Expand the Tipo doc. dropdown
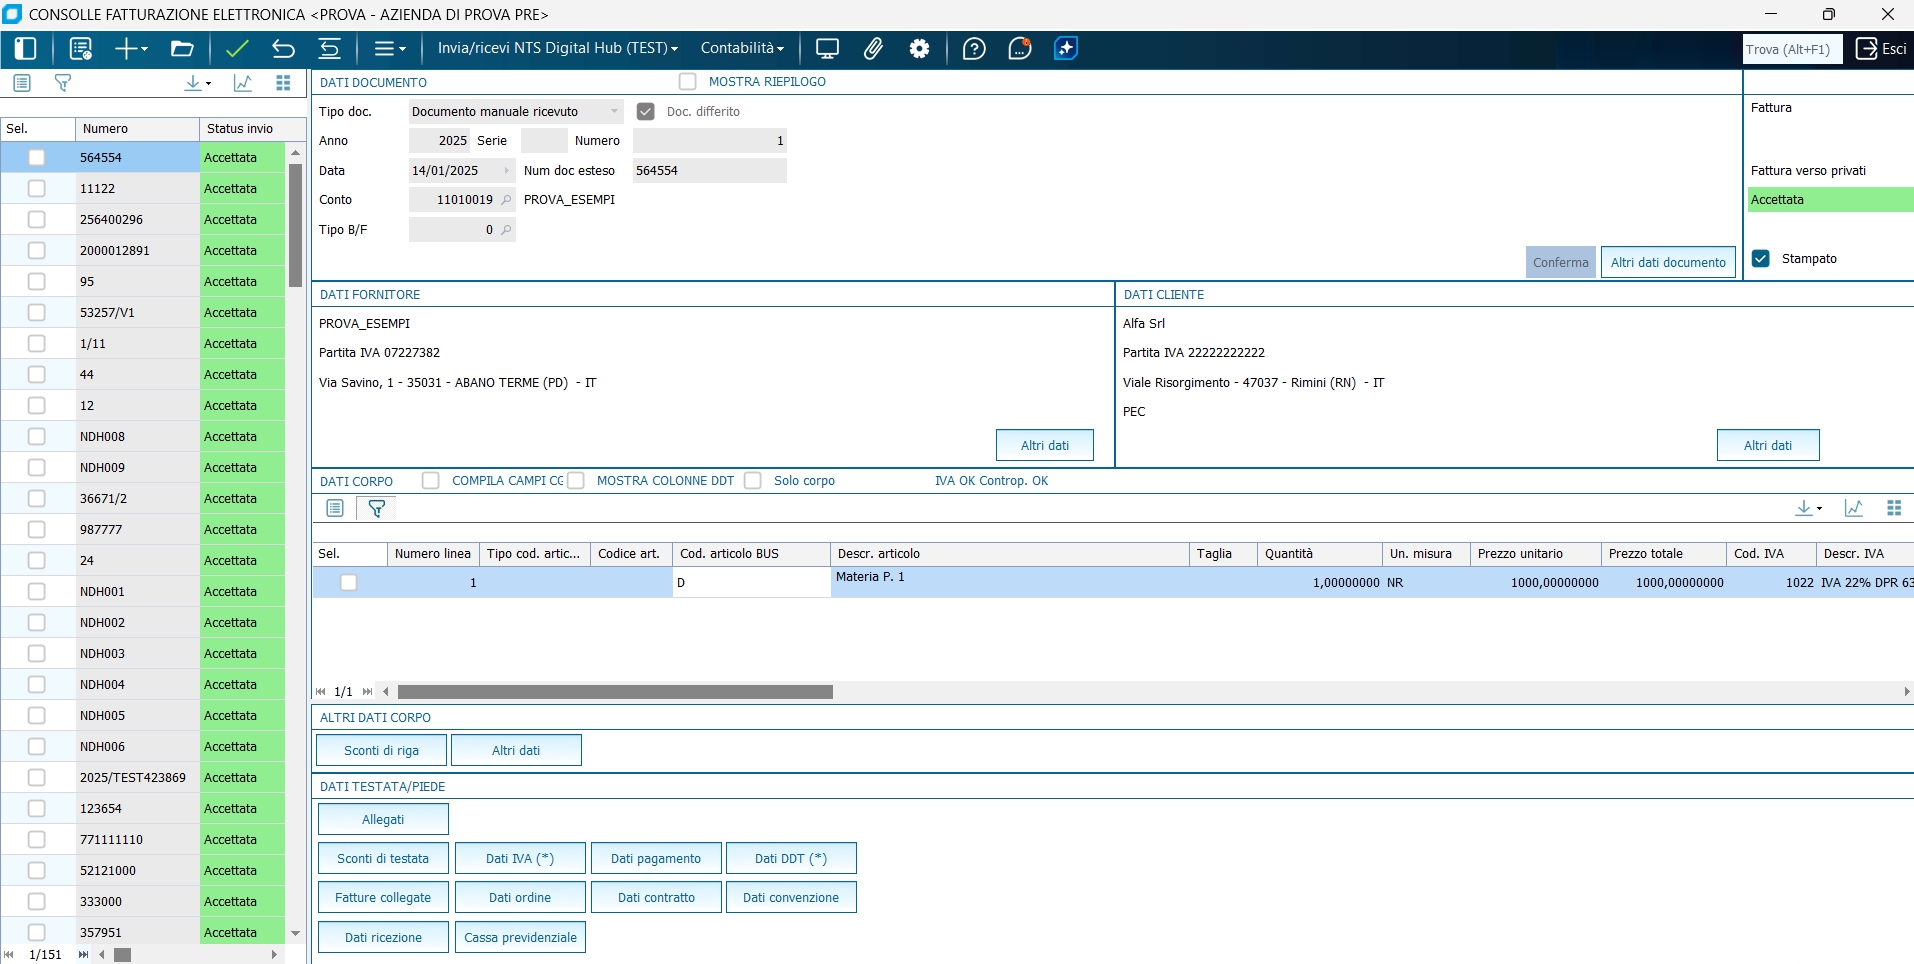The width and height of the screenshot is (1914, 964). pos(614,112)
